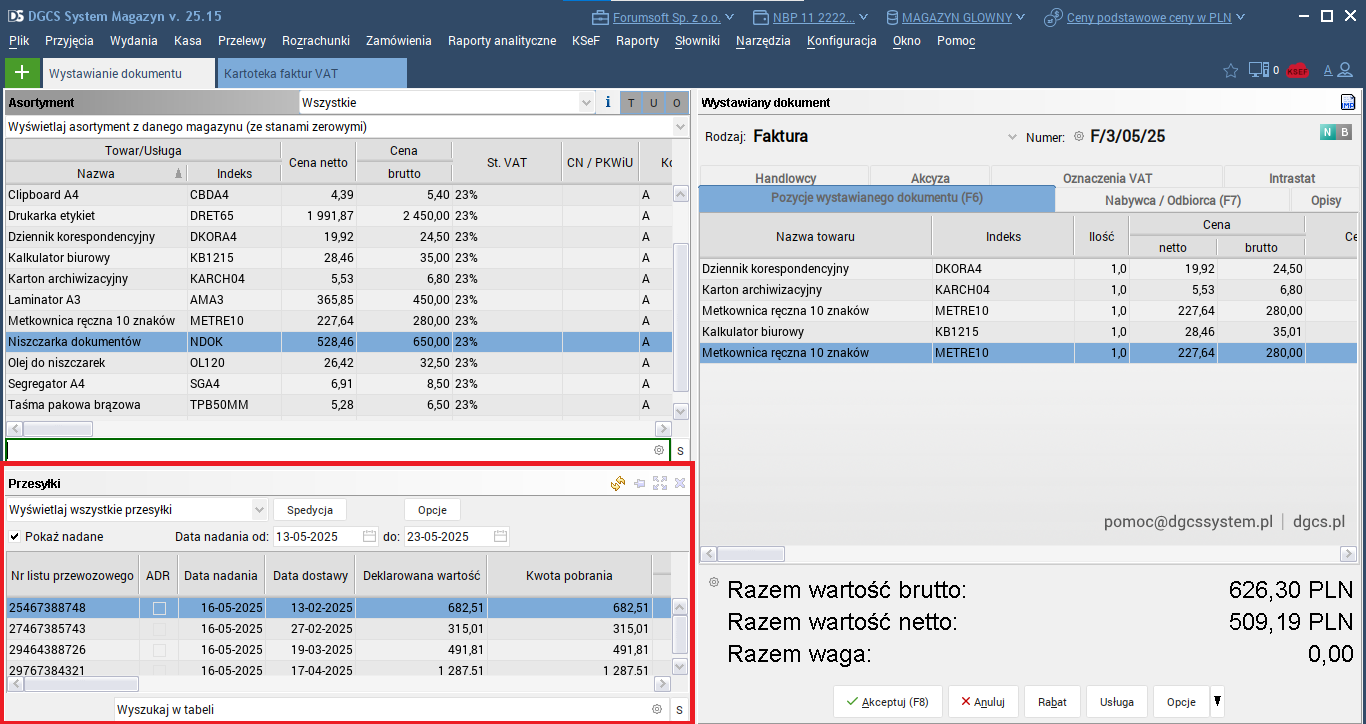The height and width of the screenshot is (724, 1366).
Task: Click the Akceptuj (F8) button
Action: coord(887,702)
